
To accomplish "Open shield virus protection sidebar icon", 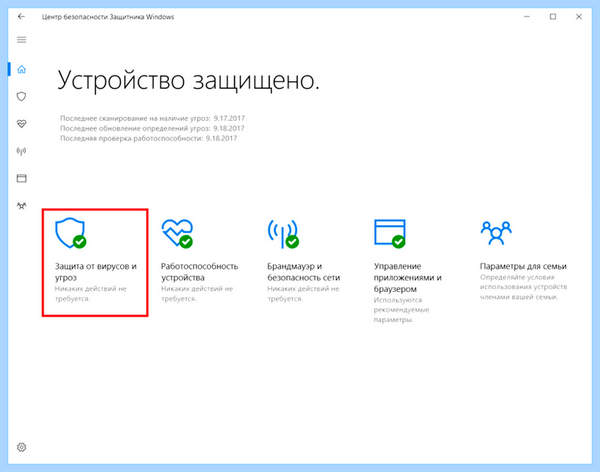I will click(21, 96).
